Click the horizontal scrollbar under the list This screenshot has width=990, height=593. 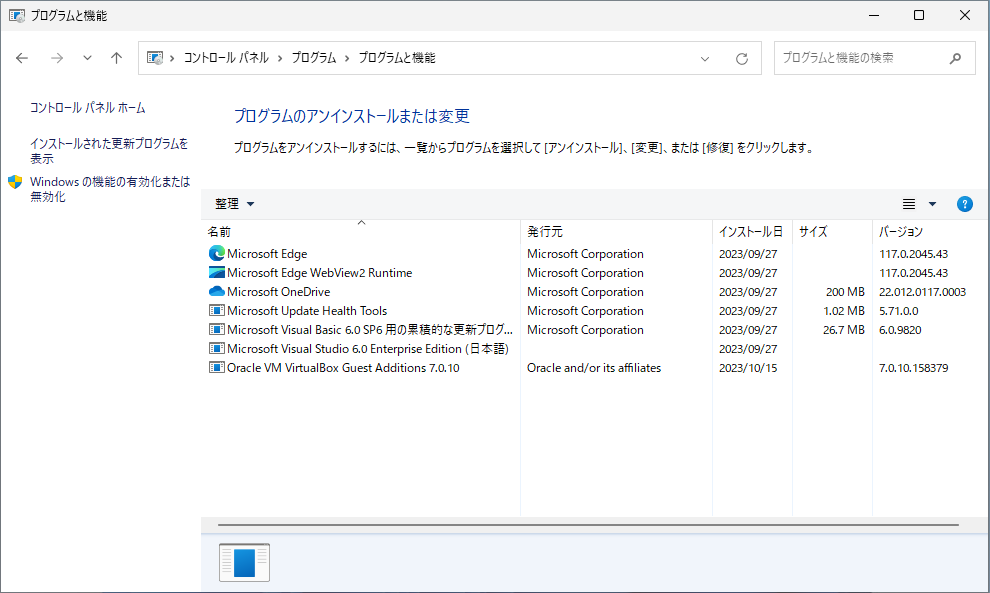(x=588, y=525)
